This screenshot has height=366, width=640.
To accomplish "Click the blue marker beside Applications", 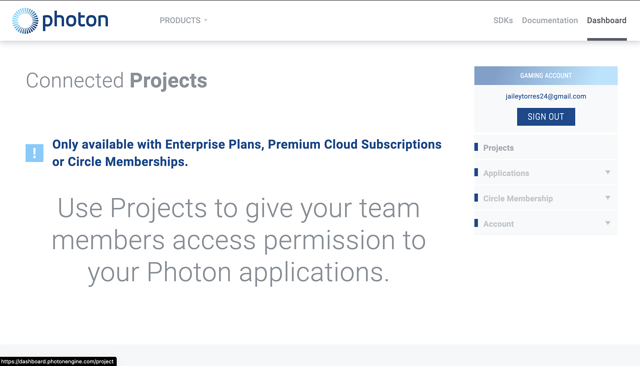I will coord(476,173).
